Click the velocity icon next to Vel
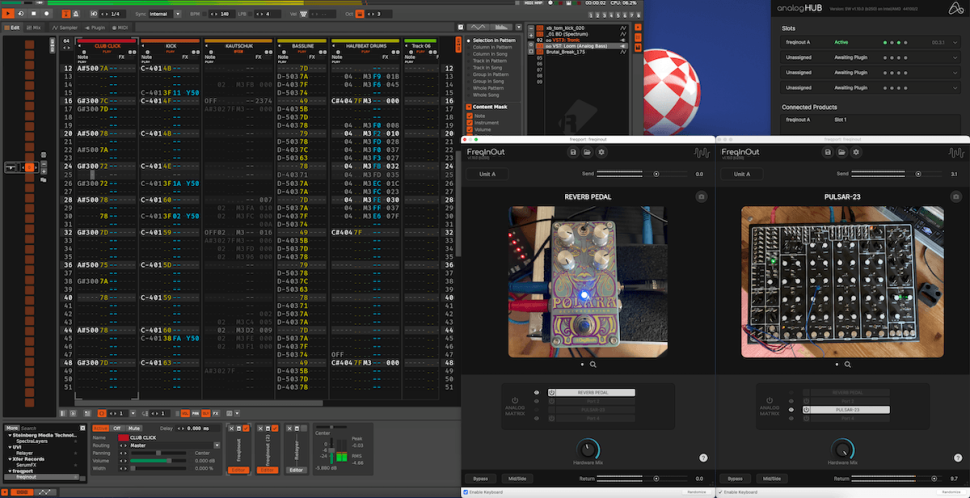 303,14
